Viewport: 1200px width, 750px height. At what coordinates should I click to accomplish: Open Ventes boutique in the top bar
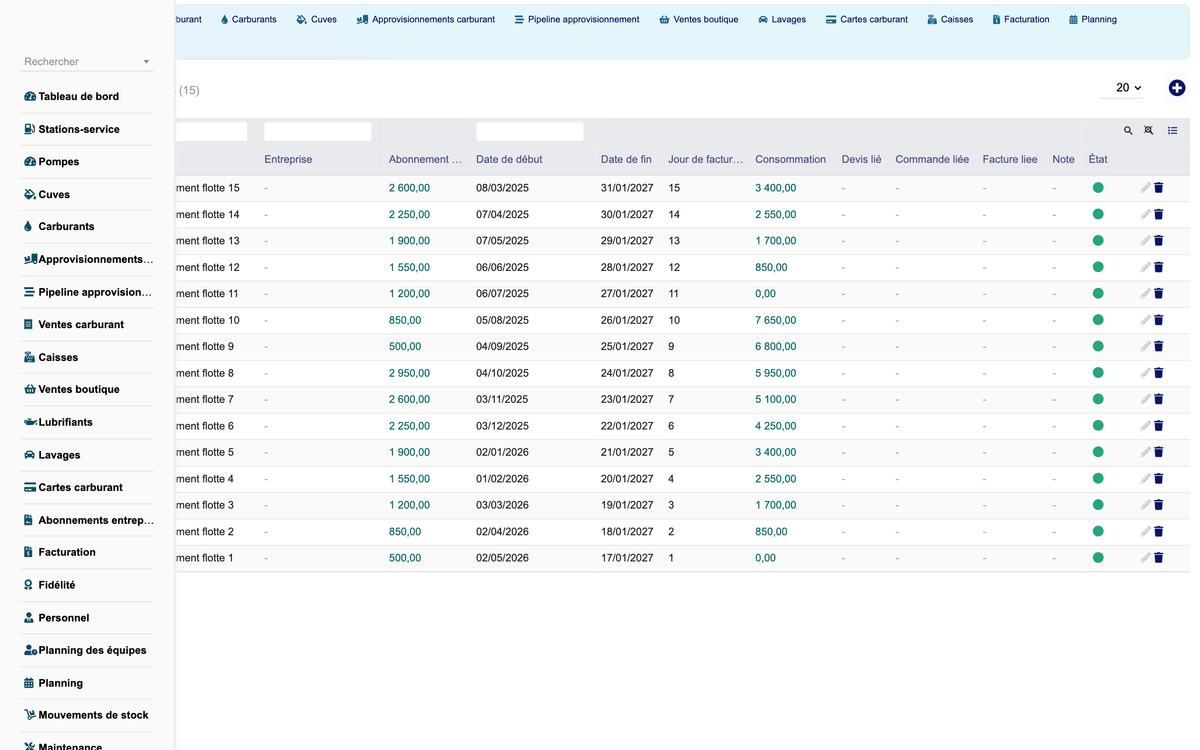[699, 19]
